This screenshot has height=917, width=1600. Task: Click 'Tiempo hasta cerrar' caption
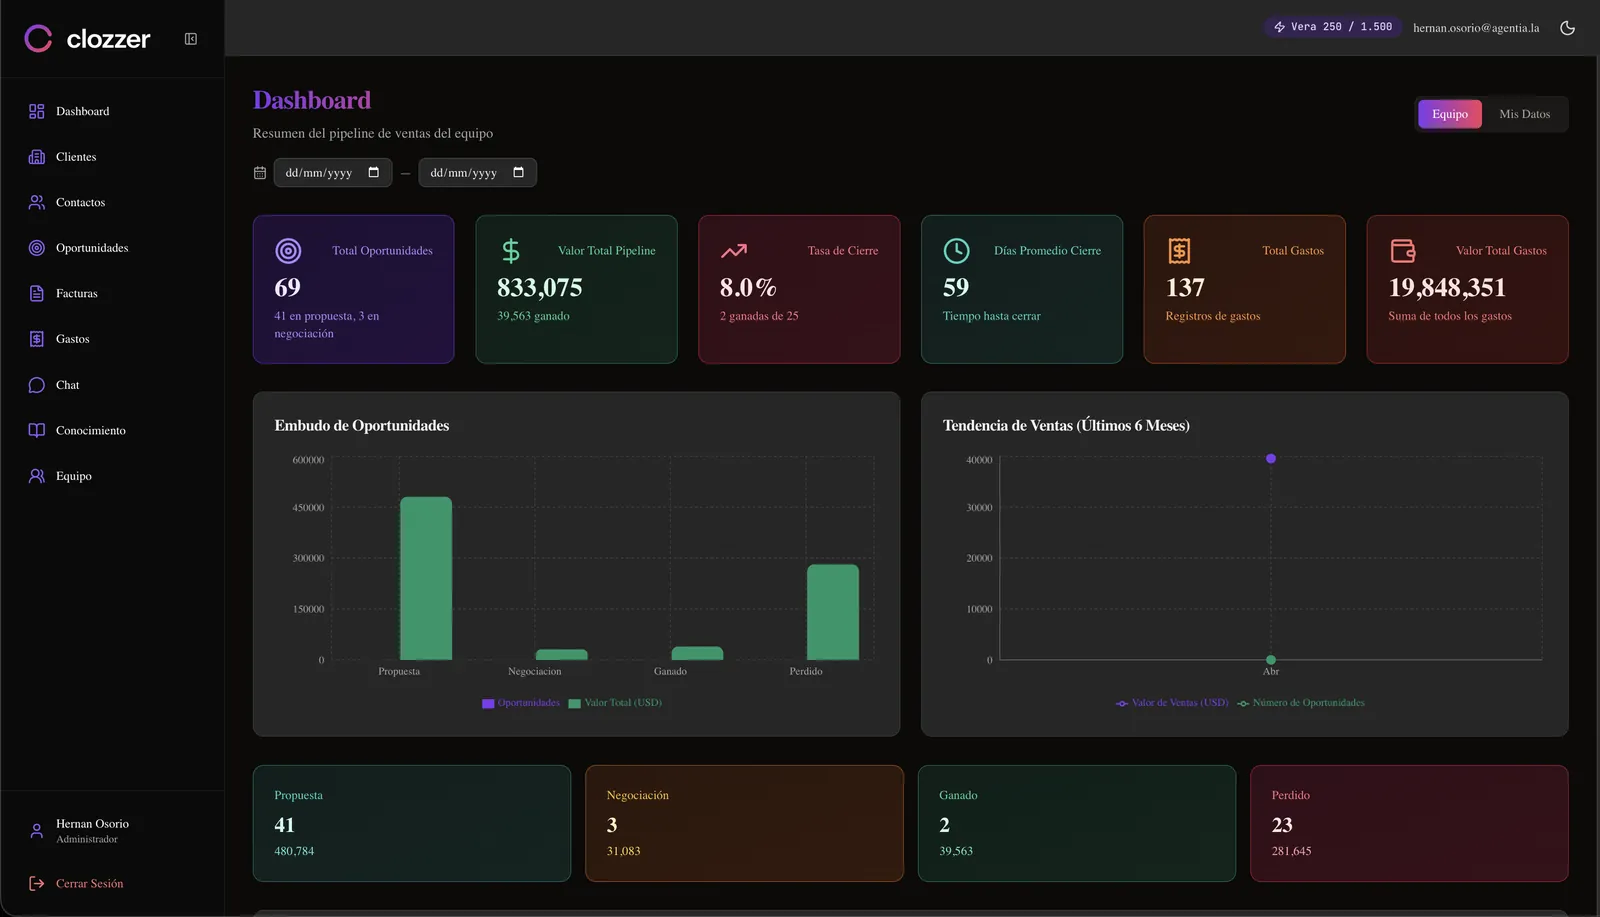pos(992,316)
